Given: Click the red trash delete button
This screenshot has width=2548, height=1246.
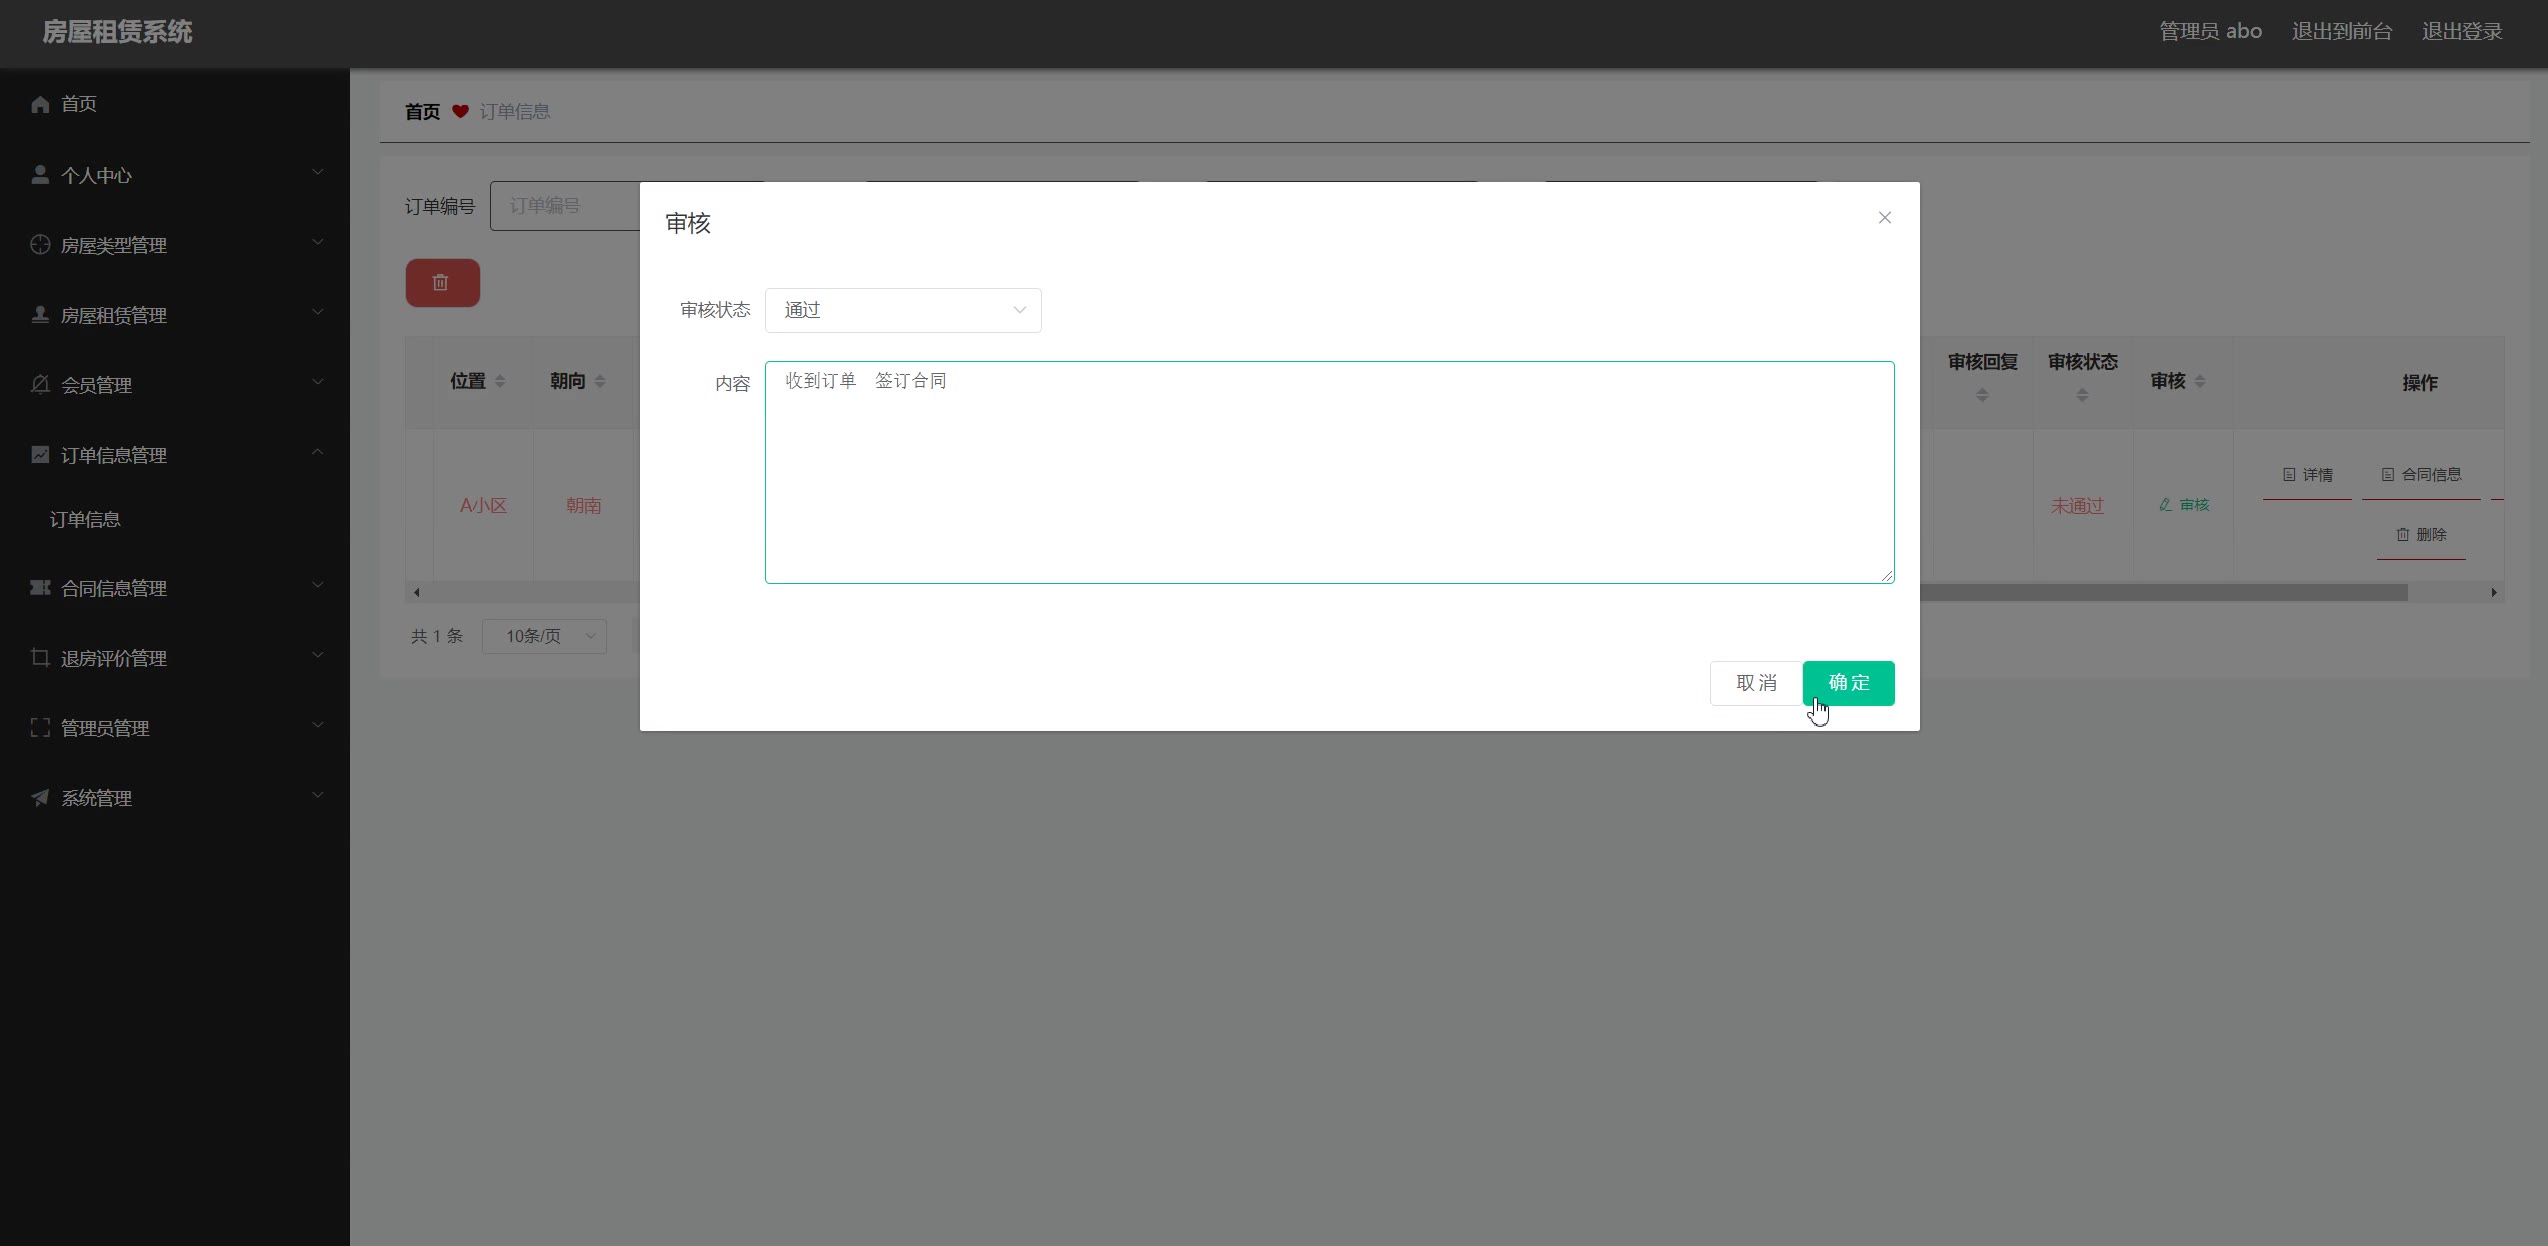Looking at the screenshot, I should coord(442,283).
